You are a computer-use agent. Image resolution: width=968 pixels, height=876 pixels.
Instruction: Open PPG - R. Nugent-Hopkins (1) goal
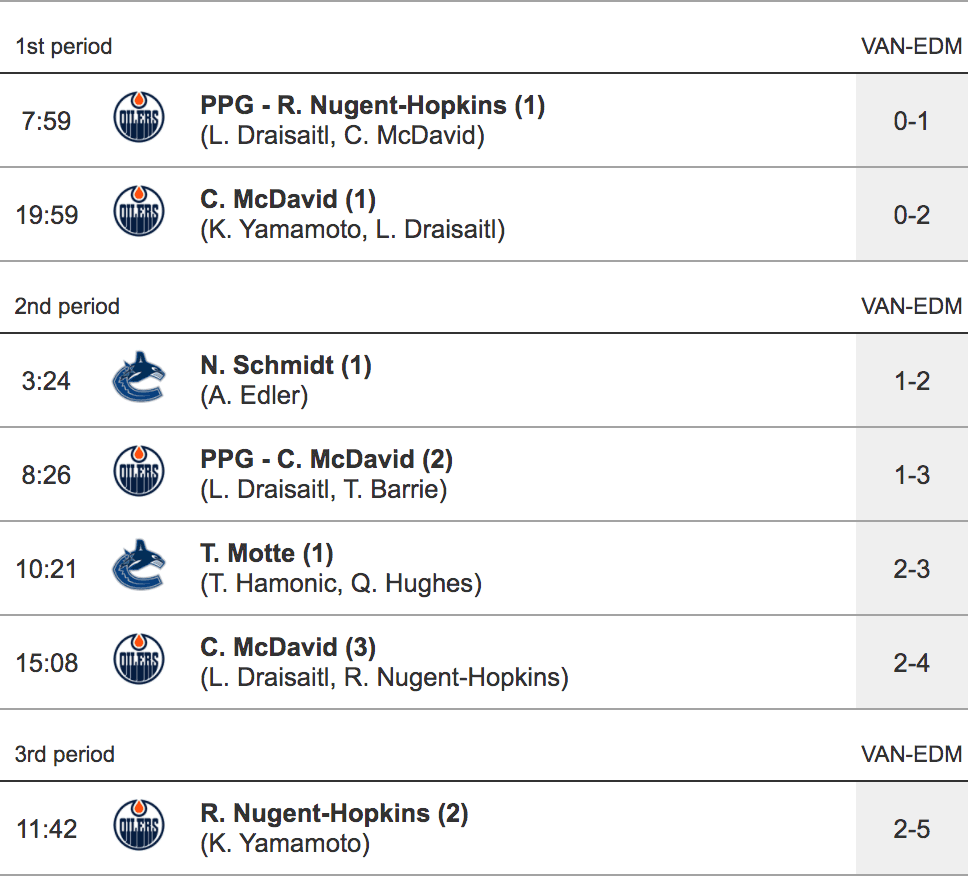tap(372, 106)
